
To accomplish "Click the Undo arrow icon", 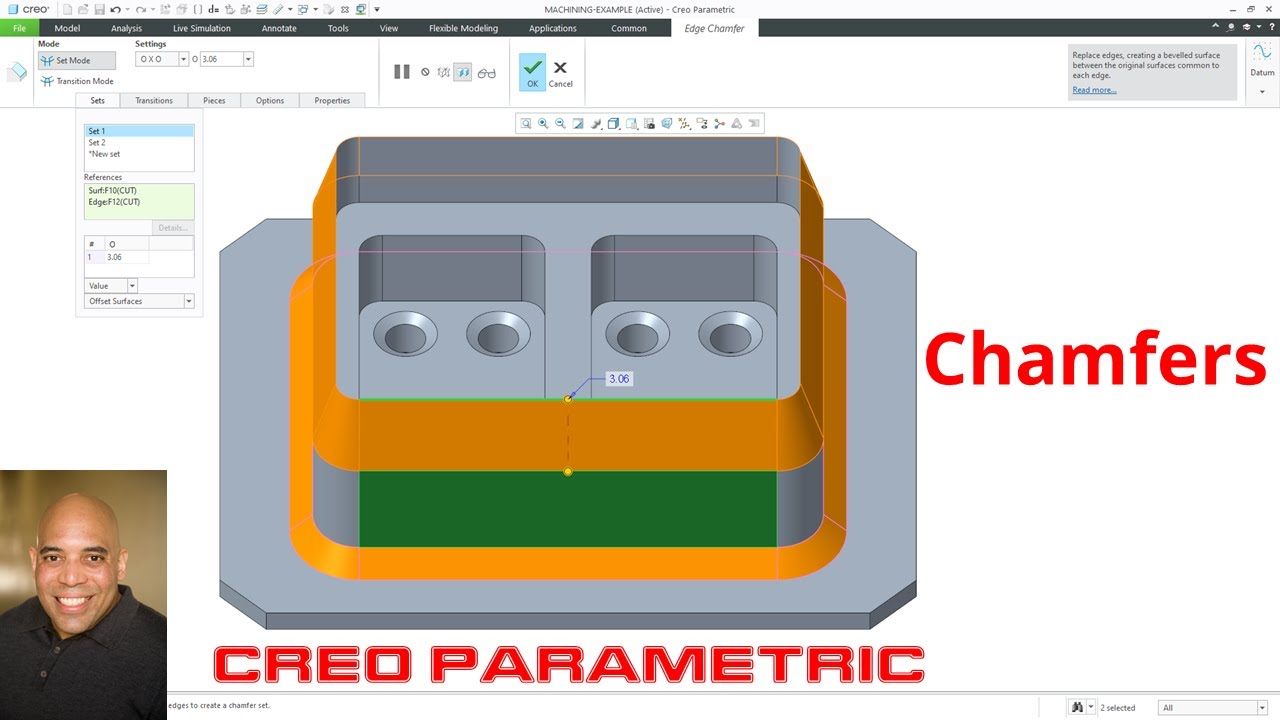I will [x=114, y=9].
